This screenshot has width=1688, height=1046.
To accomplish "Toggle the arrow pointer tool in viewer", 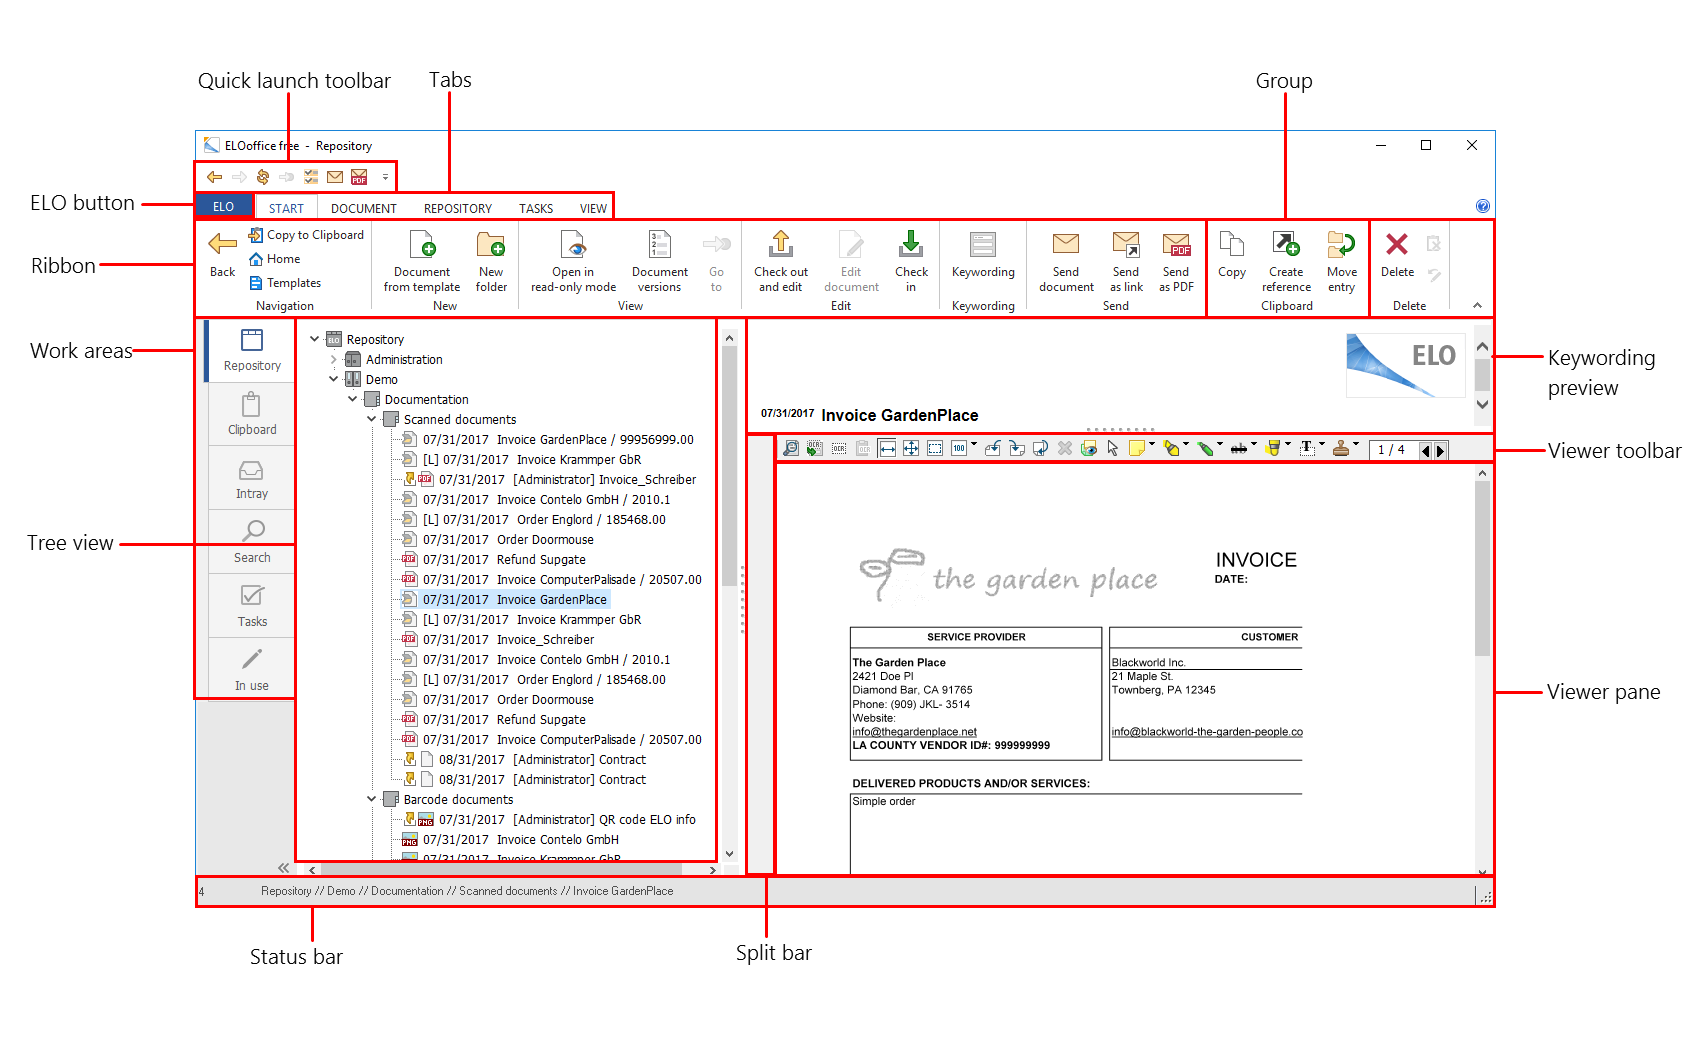I will tap(1112, 449).
